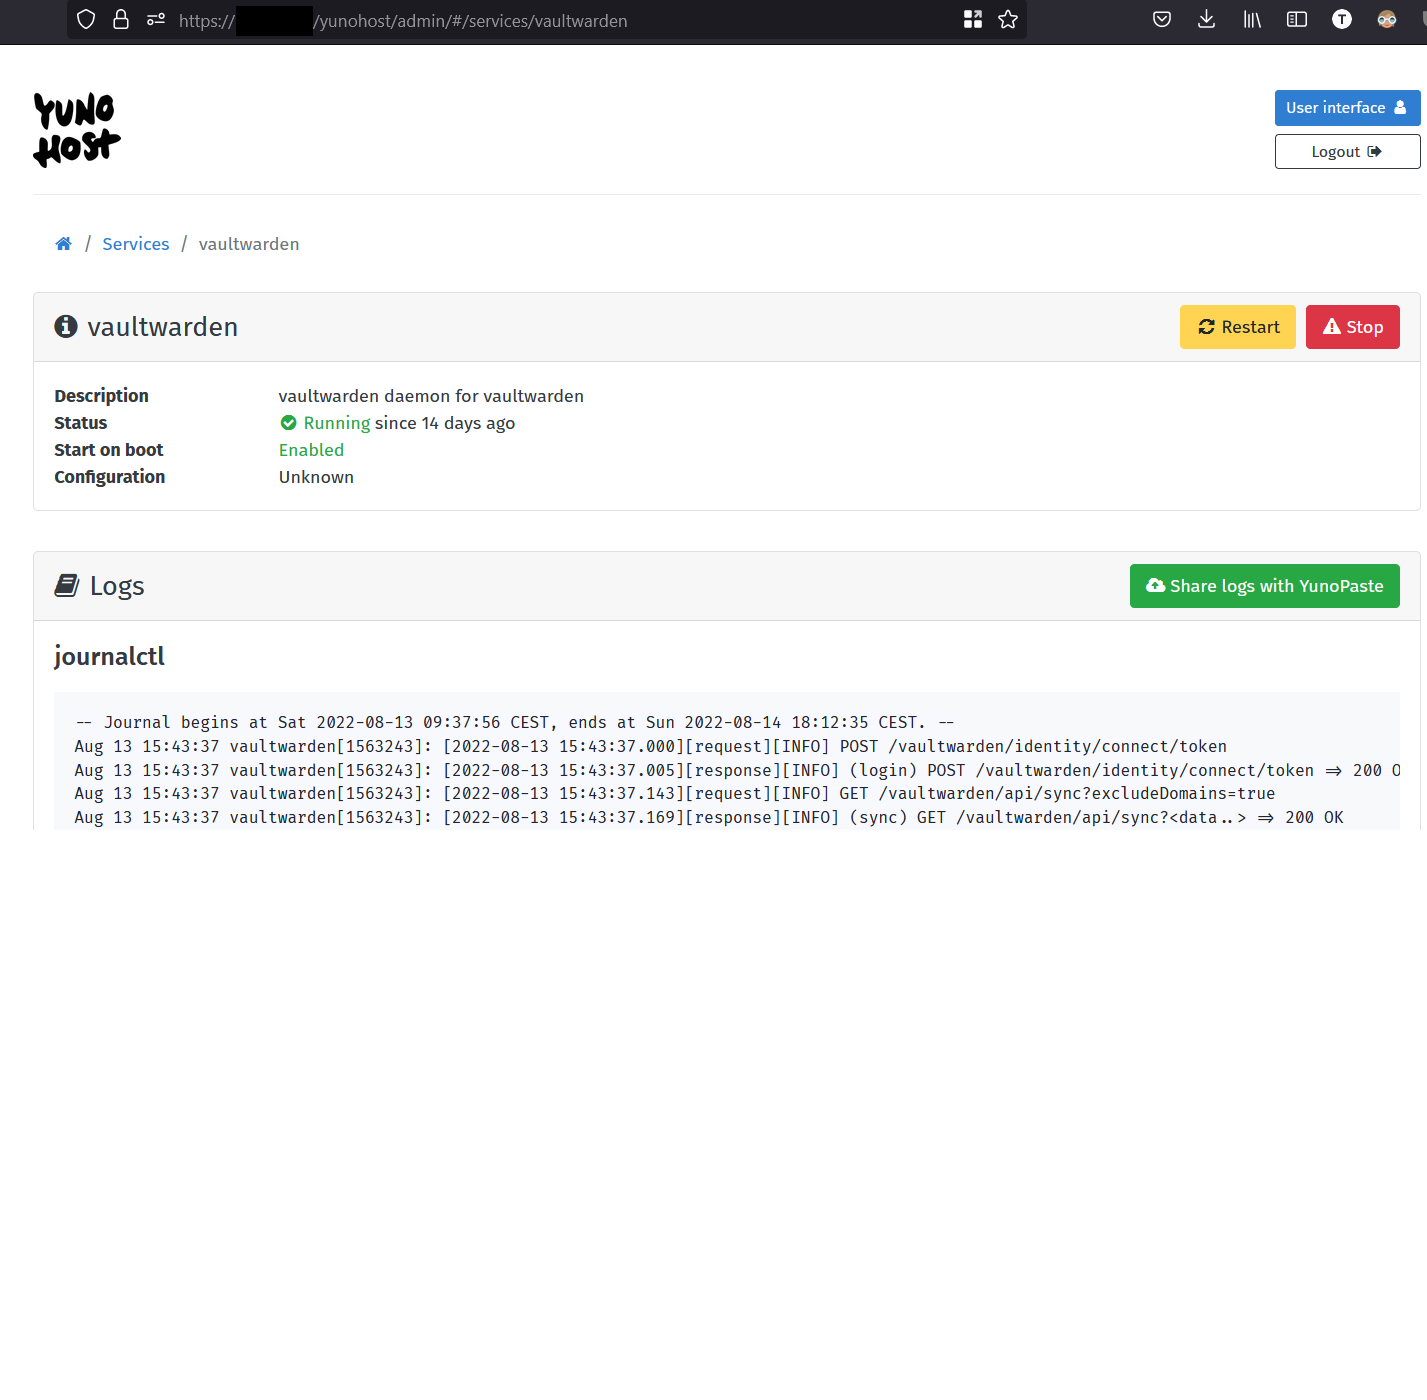The height and width of the screenshot is (1400, 1427).
Task: Click the 'vaultwarden daemon for vaultwarden' description
Action: pyautogui.click(x=431, y=396)
